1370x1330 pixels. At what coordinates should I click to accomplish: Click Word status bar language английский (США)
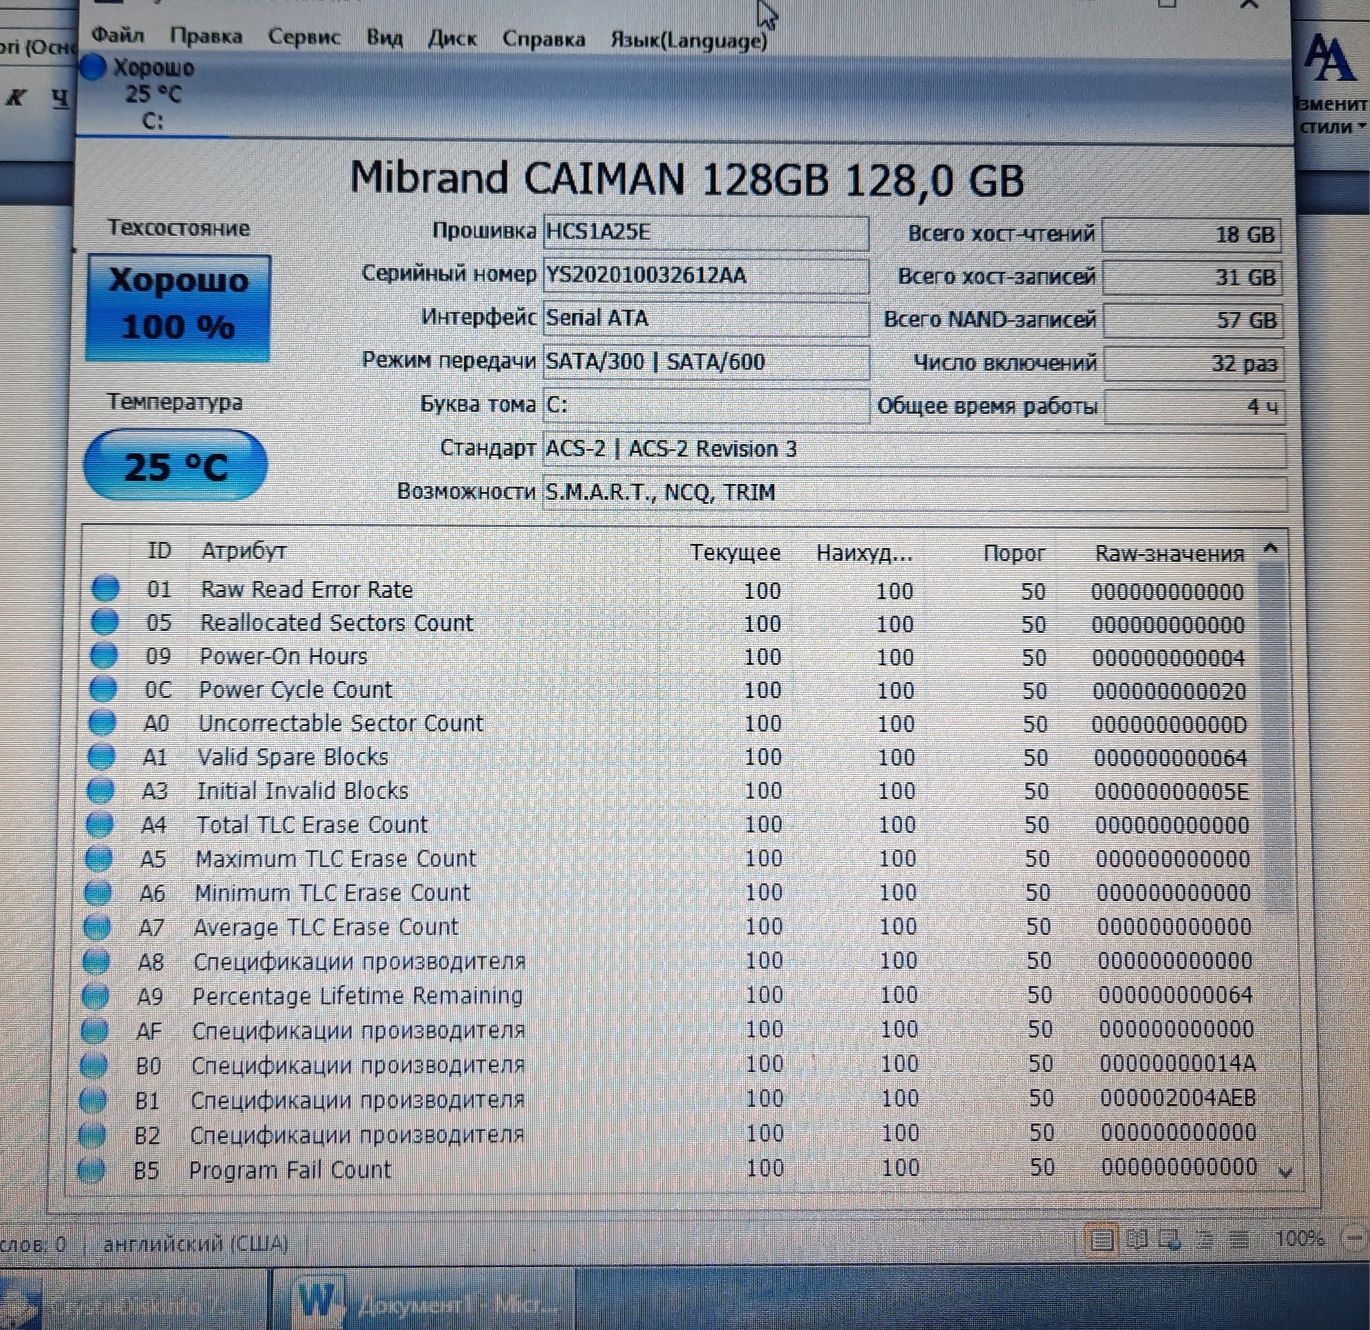coord(195,1243)
